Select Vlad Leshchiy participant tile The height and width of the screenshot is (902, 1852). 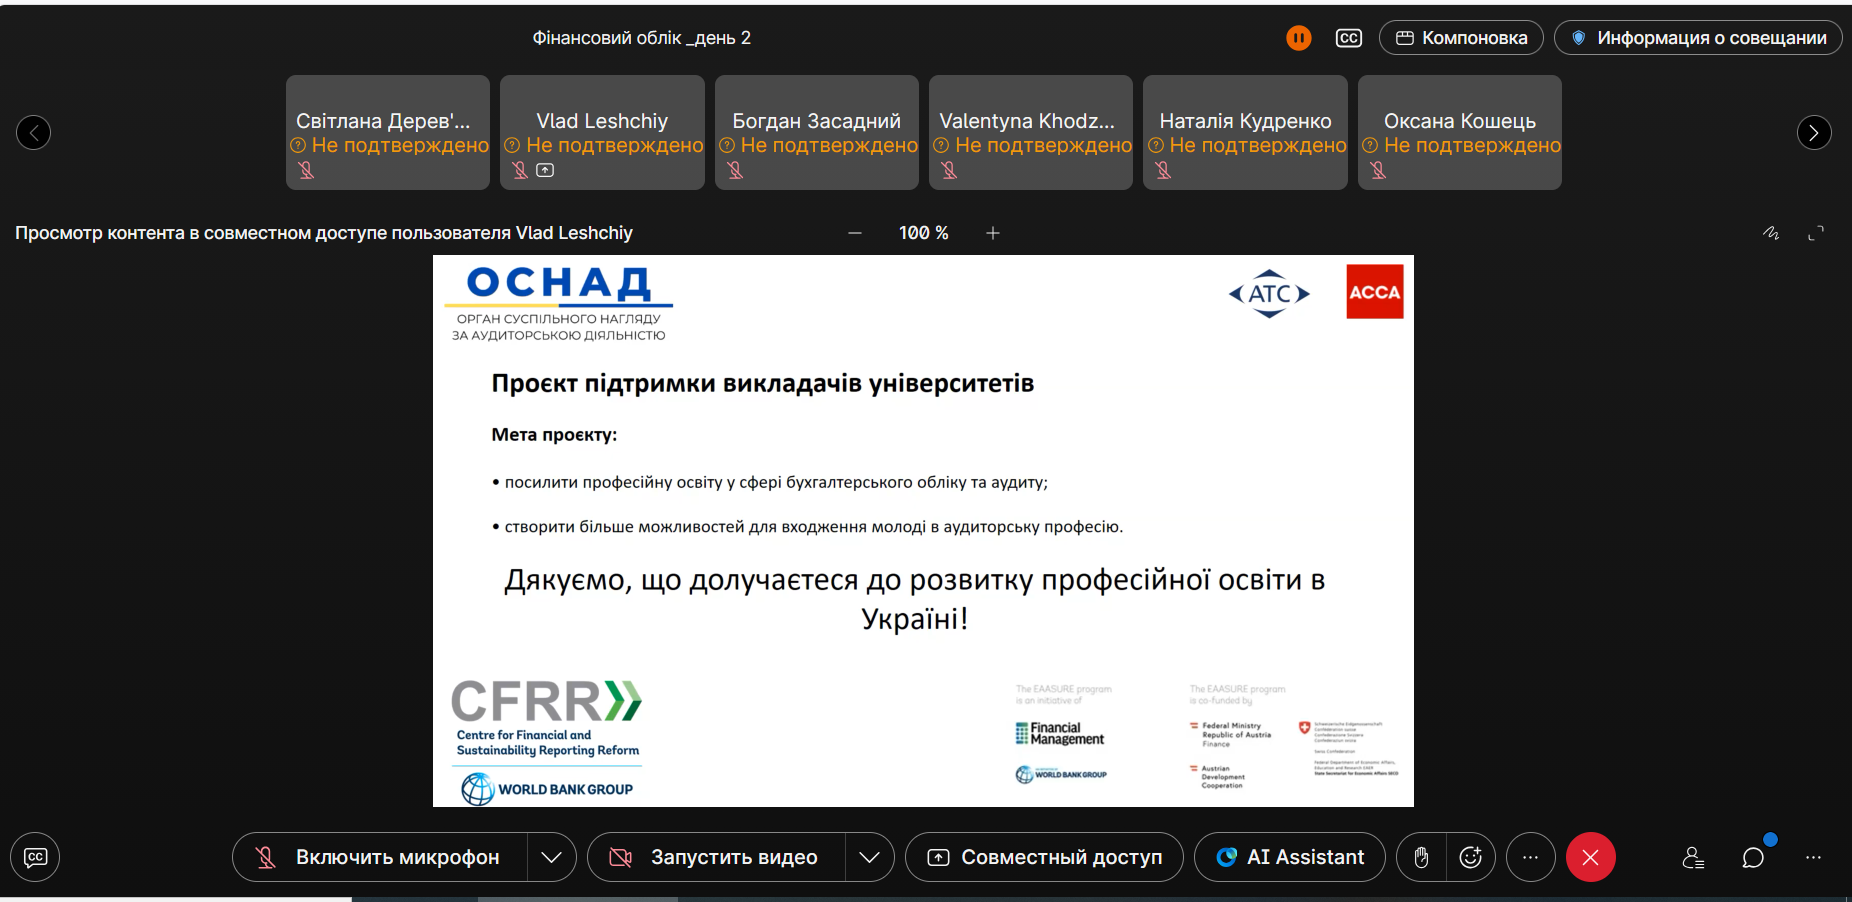pos(602,133)
